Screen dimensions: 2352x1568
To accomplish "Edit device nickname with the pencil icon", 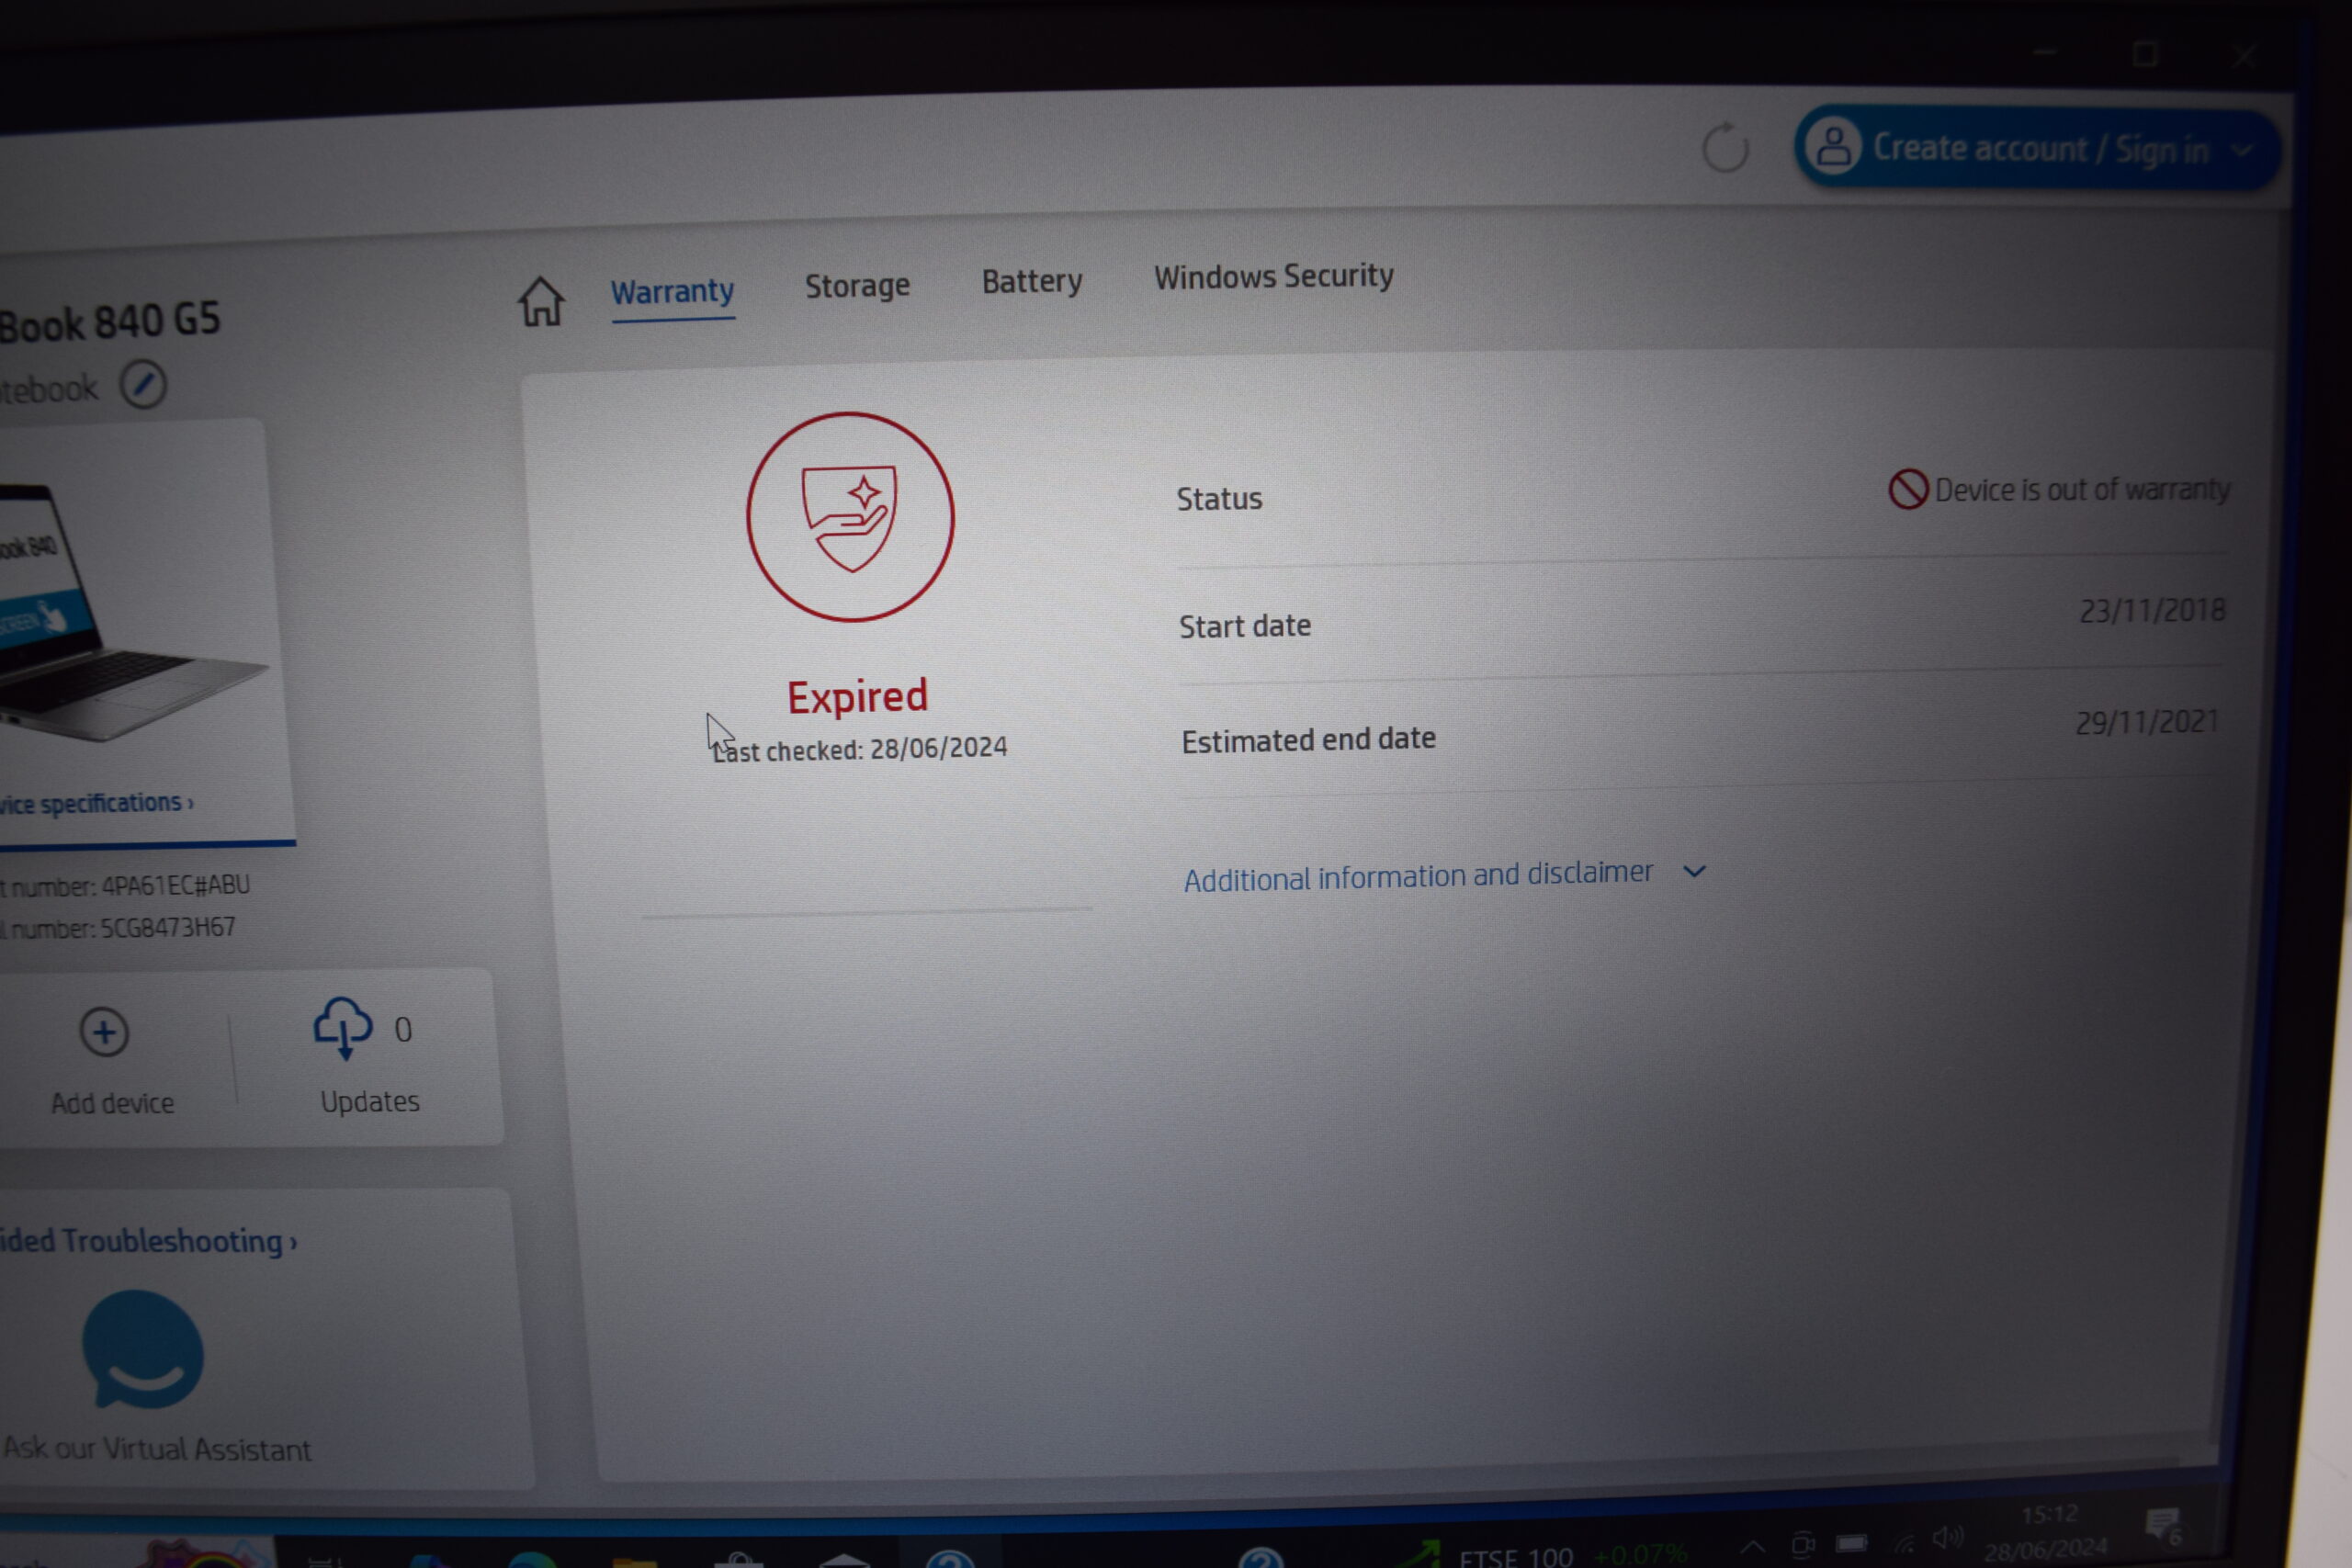I will [143, 385].
